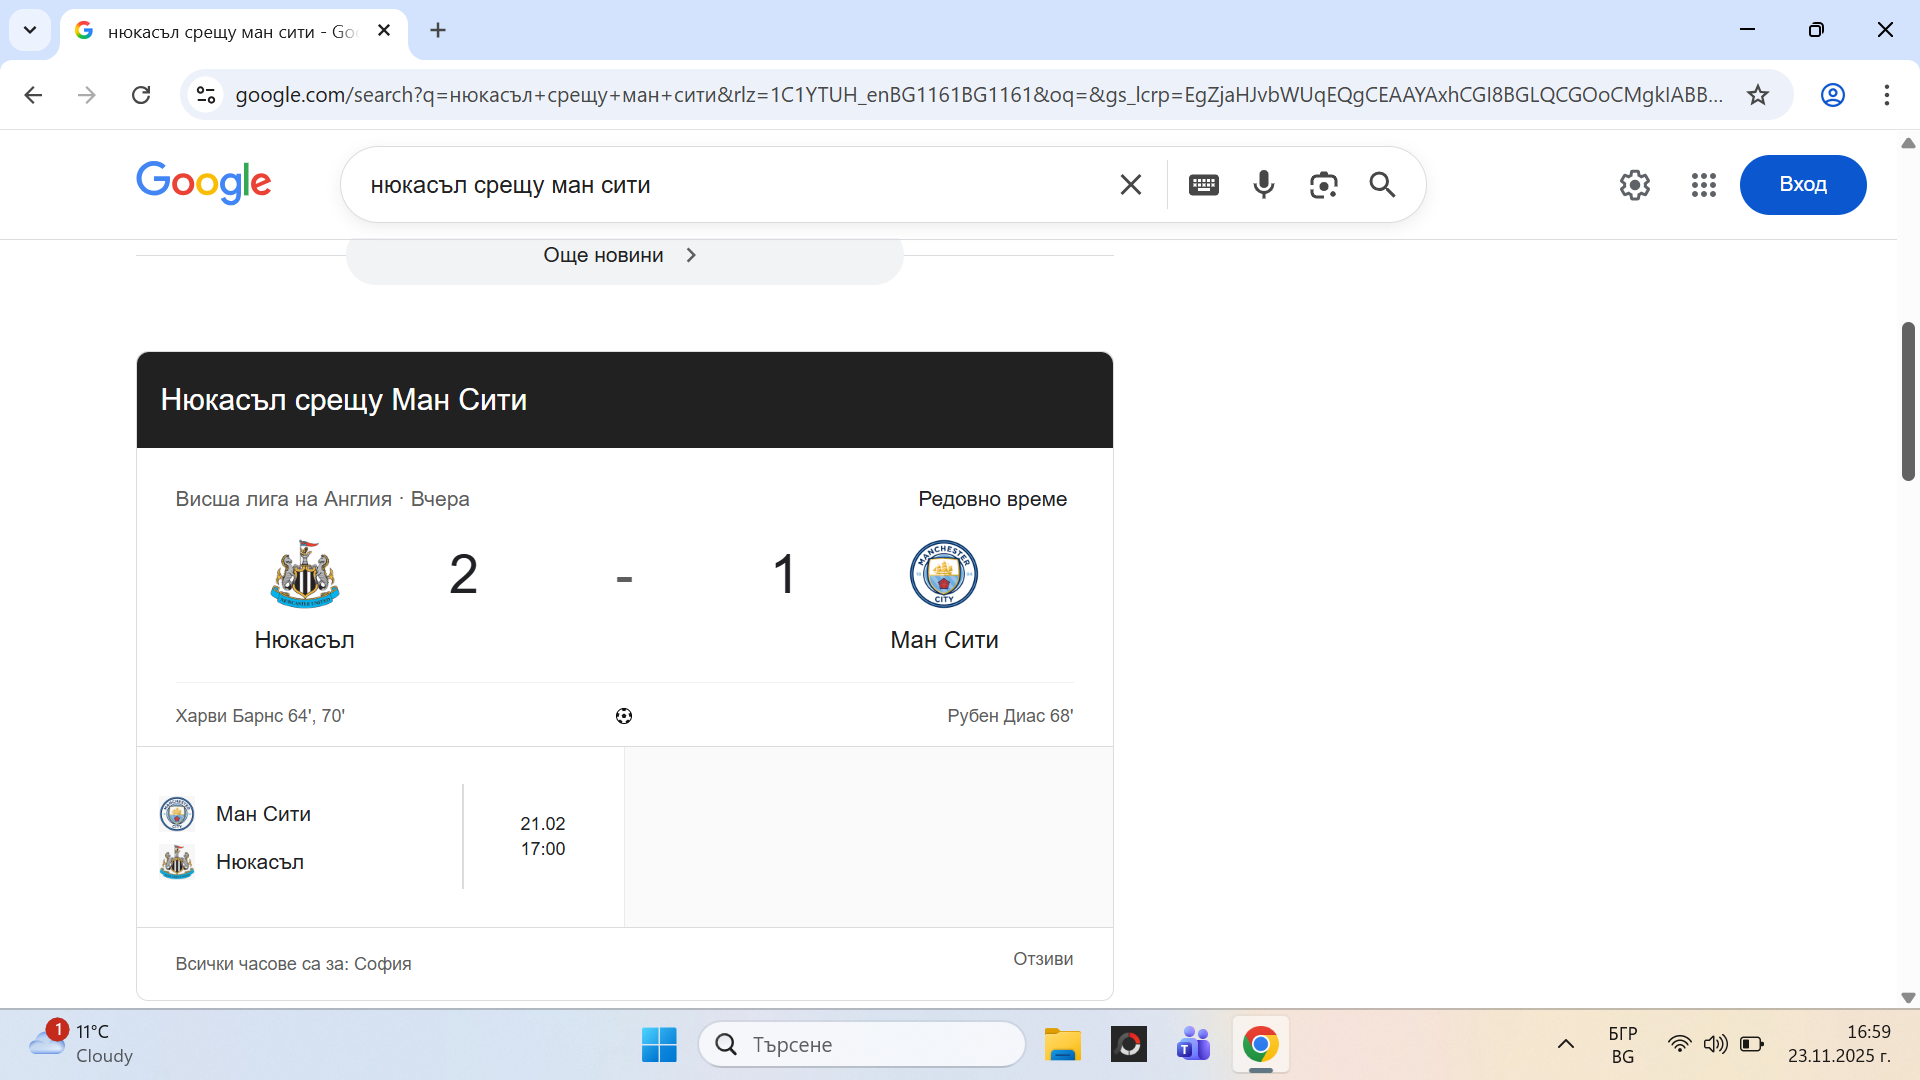
Task: Click the page vertical scrollbar thumb
Action: [1908, 400]
